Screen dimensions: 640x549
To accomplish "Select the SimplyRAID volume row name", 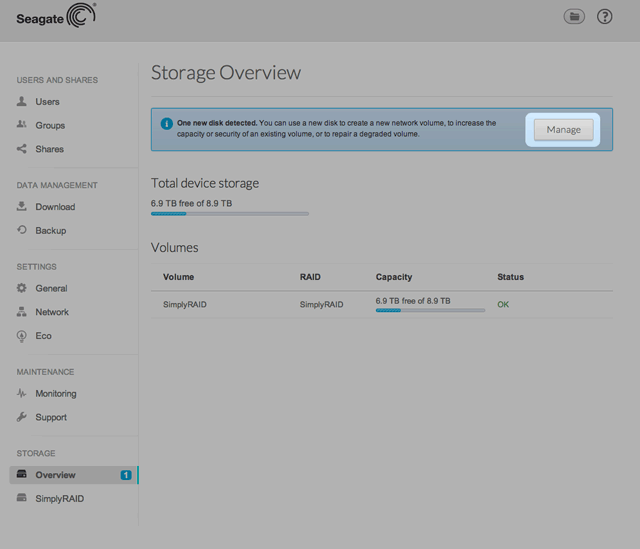I will tap(184, 304).
